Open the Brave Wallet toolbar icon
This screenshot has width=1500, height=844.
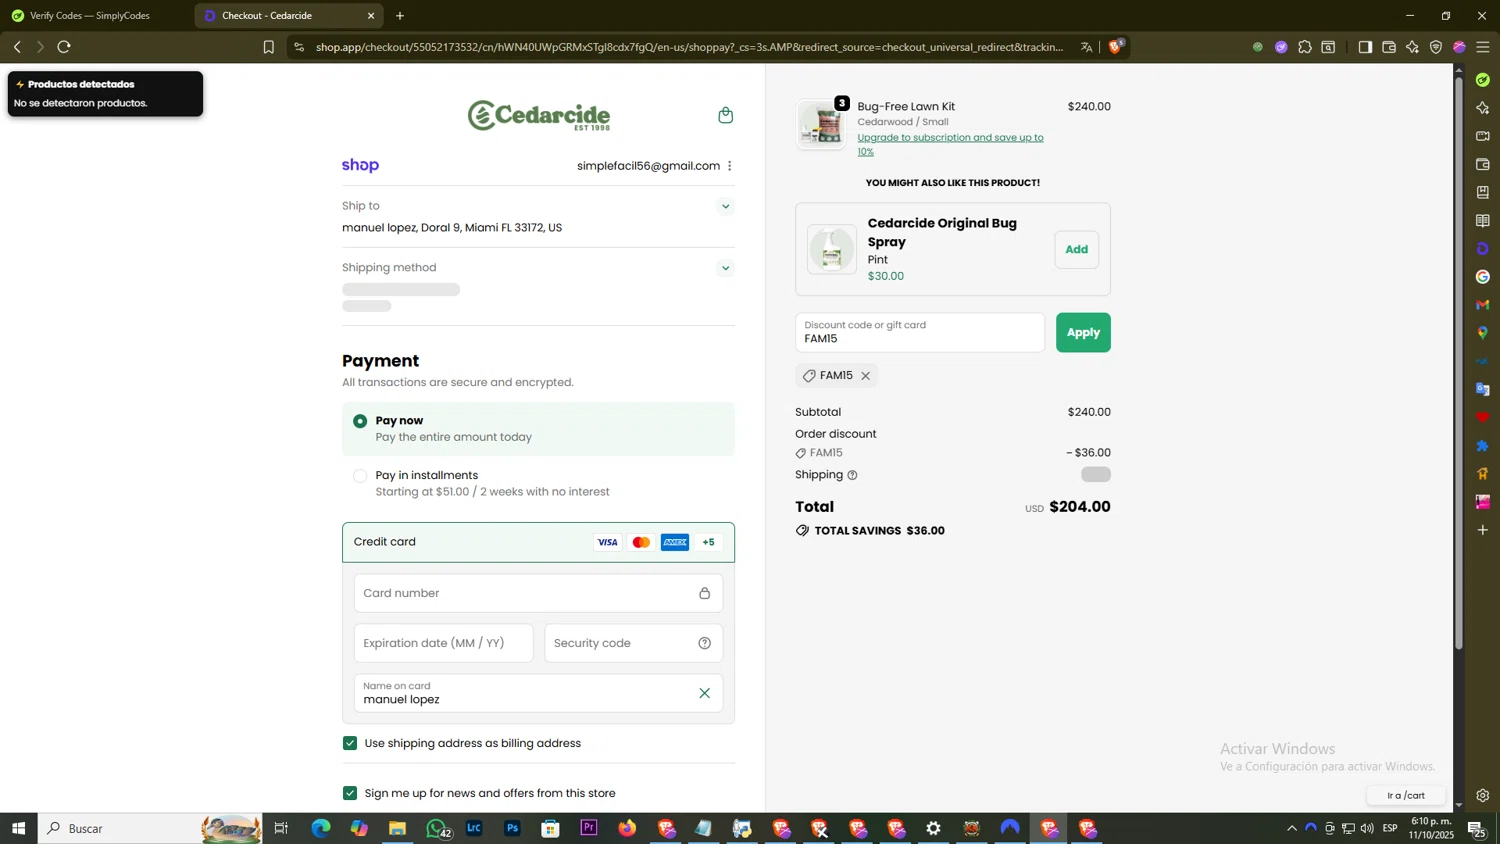tap(1389, 47)
